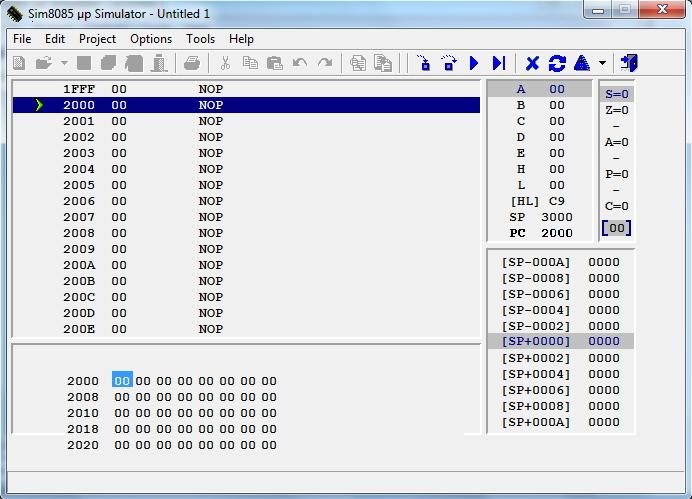Click the Step Into icon
692x499 pixels.
point(423,63)
